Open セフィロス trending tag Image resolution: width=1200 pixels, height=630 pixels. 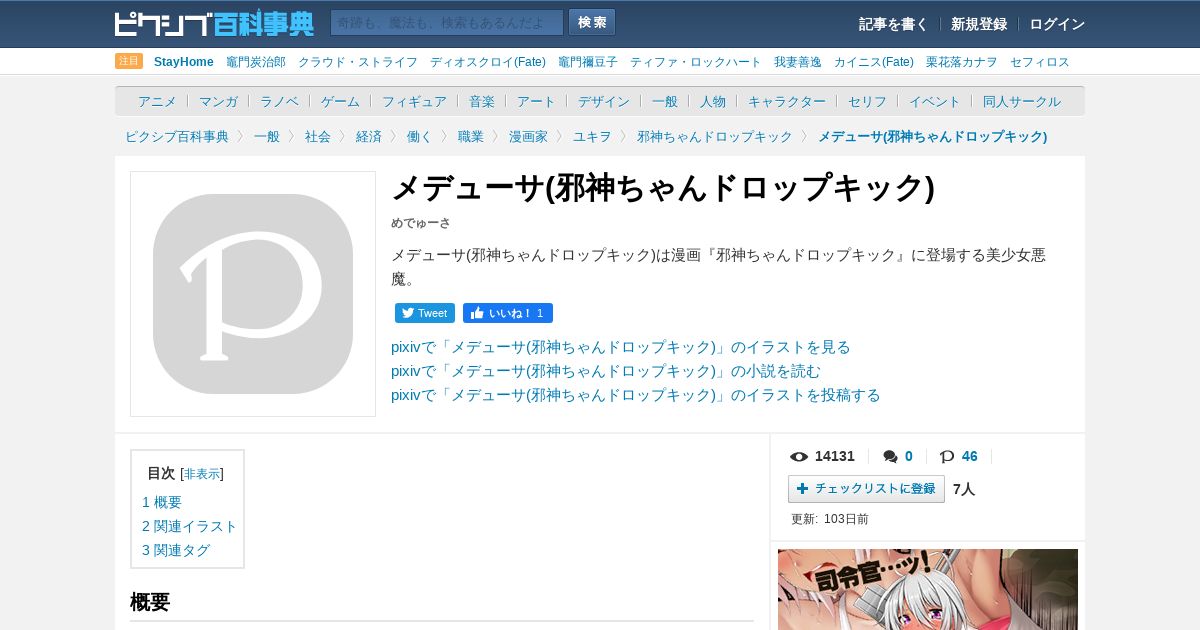tap(1040, 62)
